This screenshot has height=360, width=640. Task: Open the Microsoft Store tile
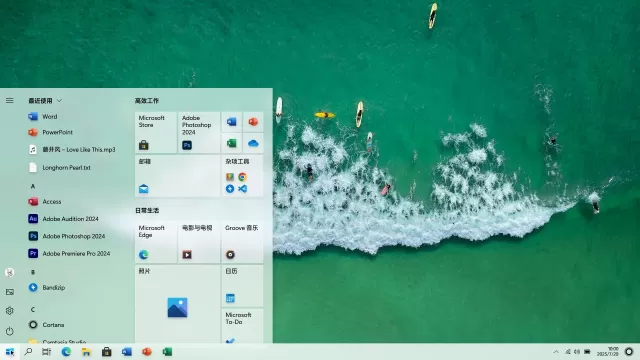(x=156, y=133)
